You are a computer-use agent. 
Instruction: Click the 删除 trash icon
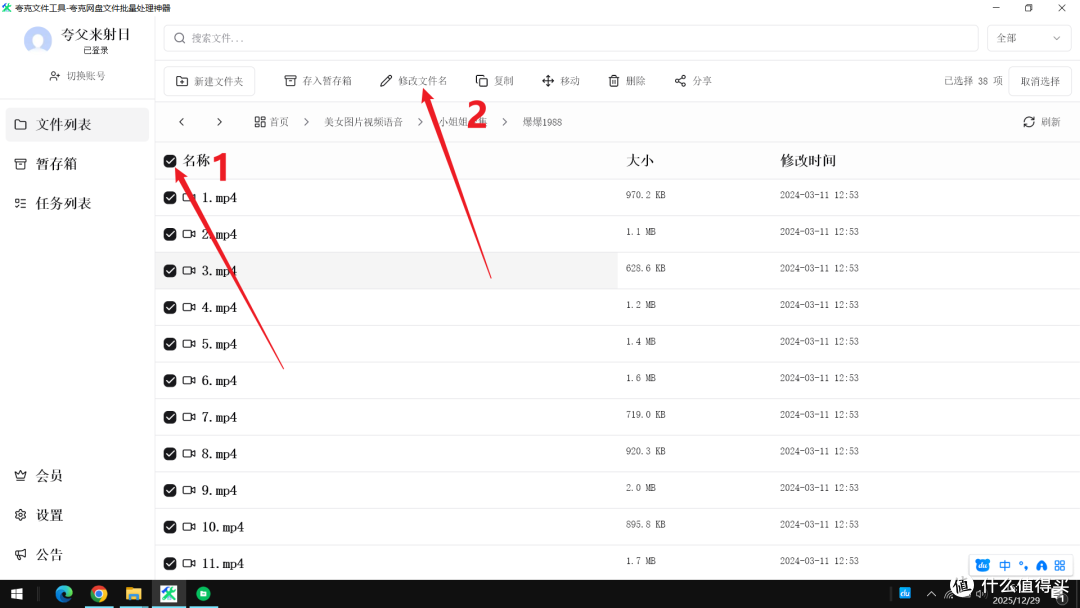tap(614, 81)
